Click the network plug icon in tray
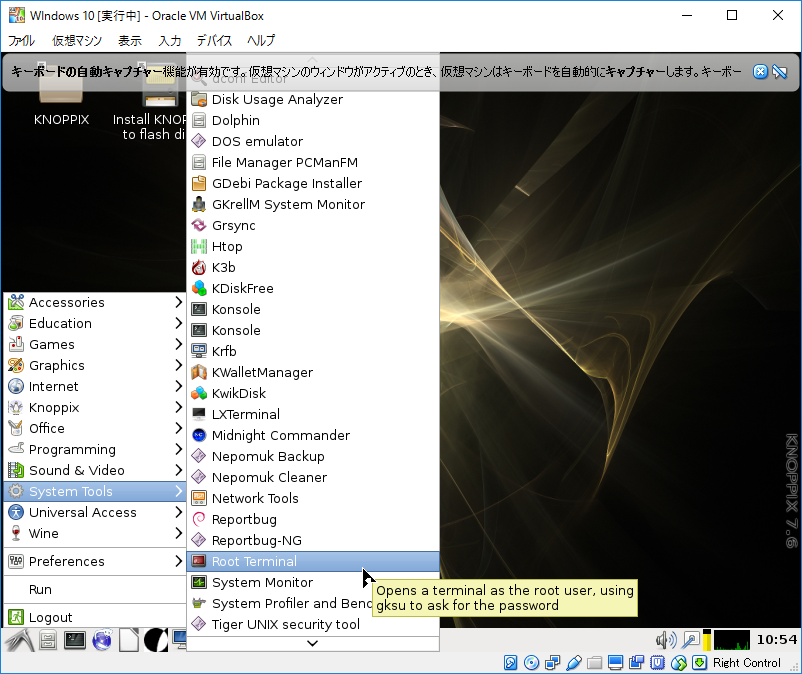The height and width of the screenshot is (674, 802). pyautogui.click(x=691, y=640)
